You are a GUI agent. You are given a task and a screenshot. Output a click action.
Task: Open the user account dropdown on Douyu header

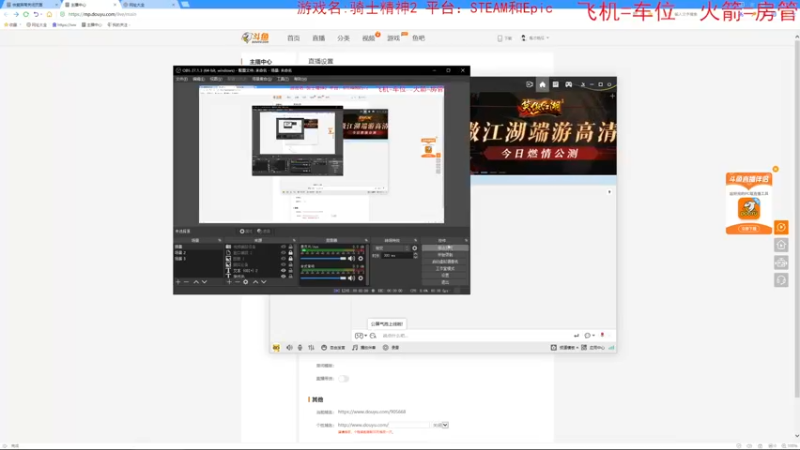pyautogui.click(x=535, y=38)
